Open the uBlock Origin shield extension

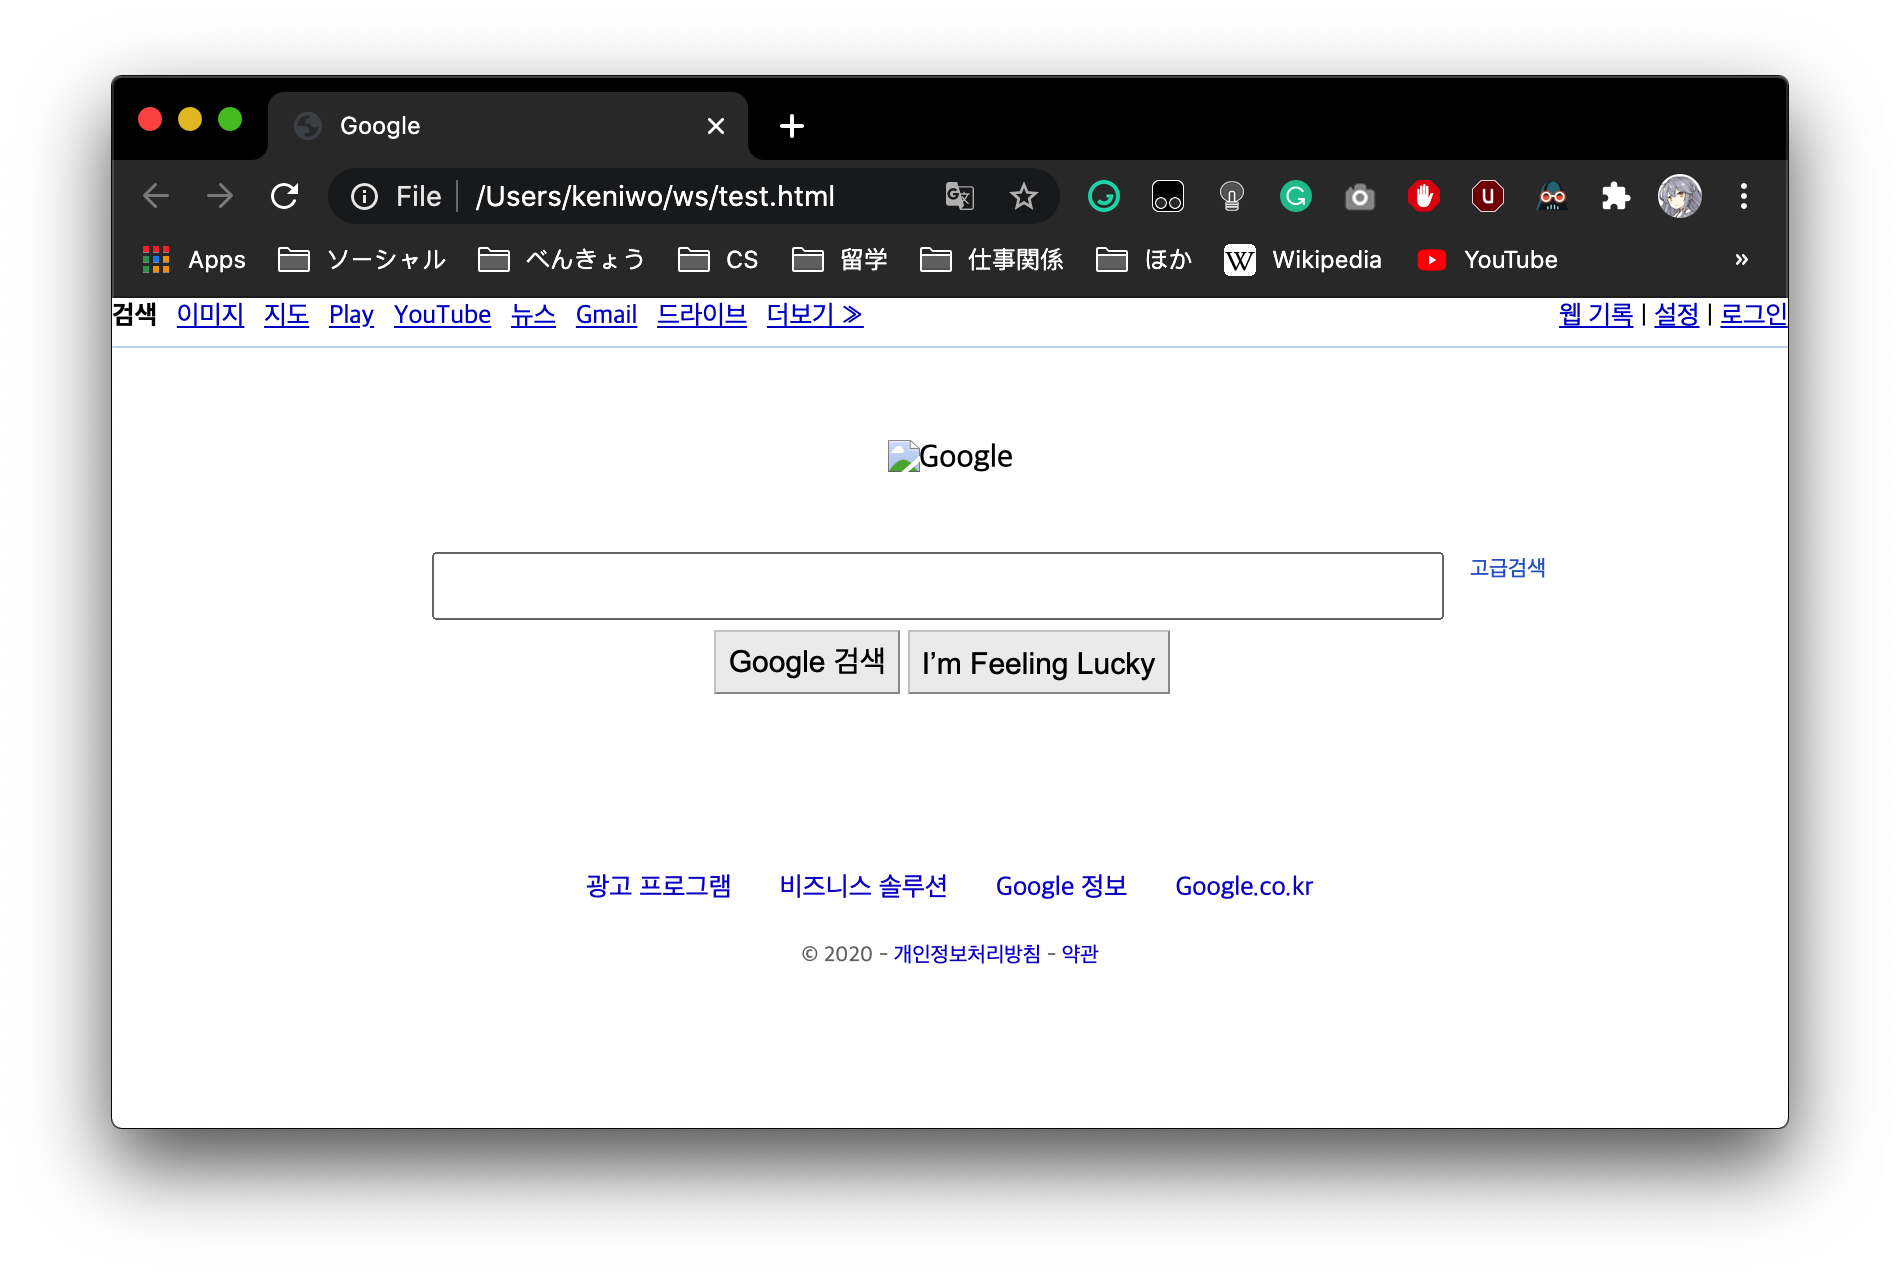click(x=1487, y=196)
